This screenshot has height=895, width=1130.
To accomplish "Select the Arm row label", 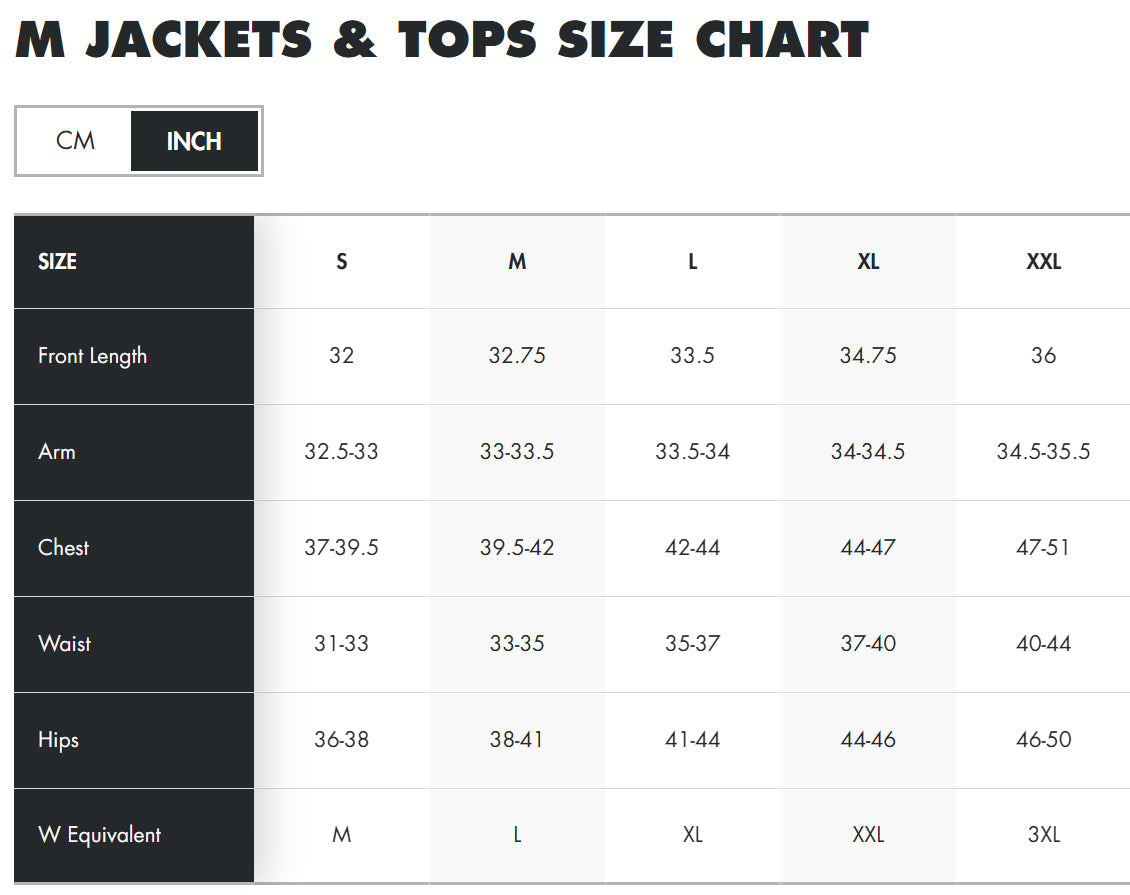I will pos(57,452).
